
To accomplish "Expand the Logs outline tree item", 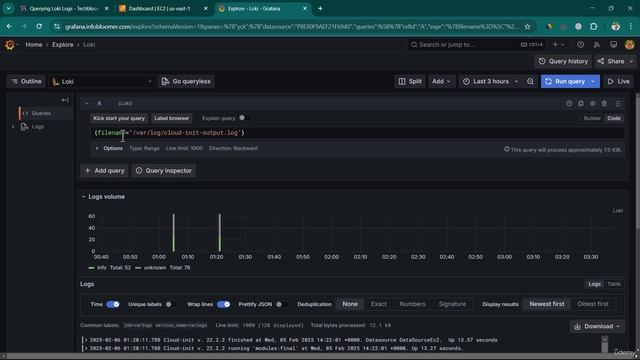I will tap(13, 127).
